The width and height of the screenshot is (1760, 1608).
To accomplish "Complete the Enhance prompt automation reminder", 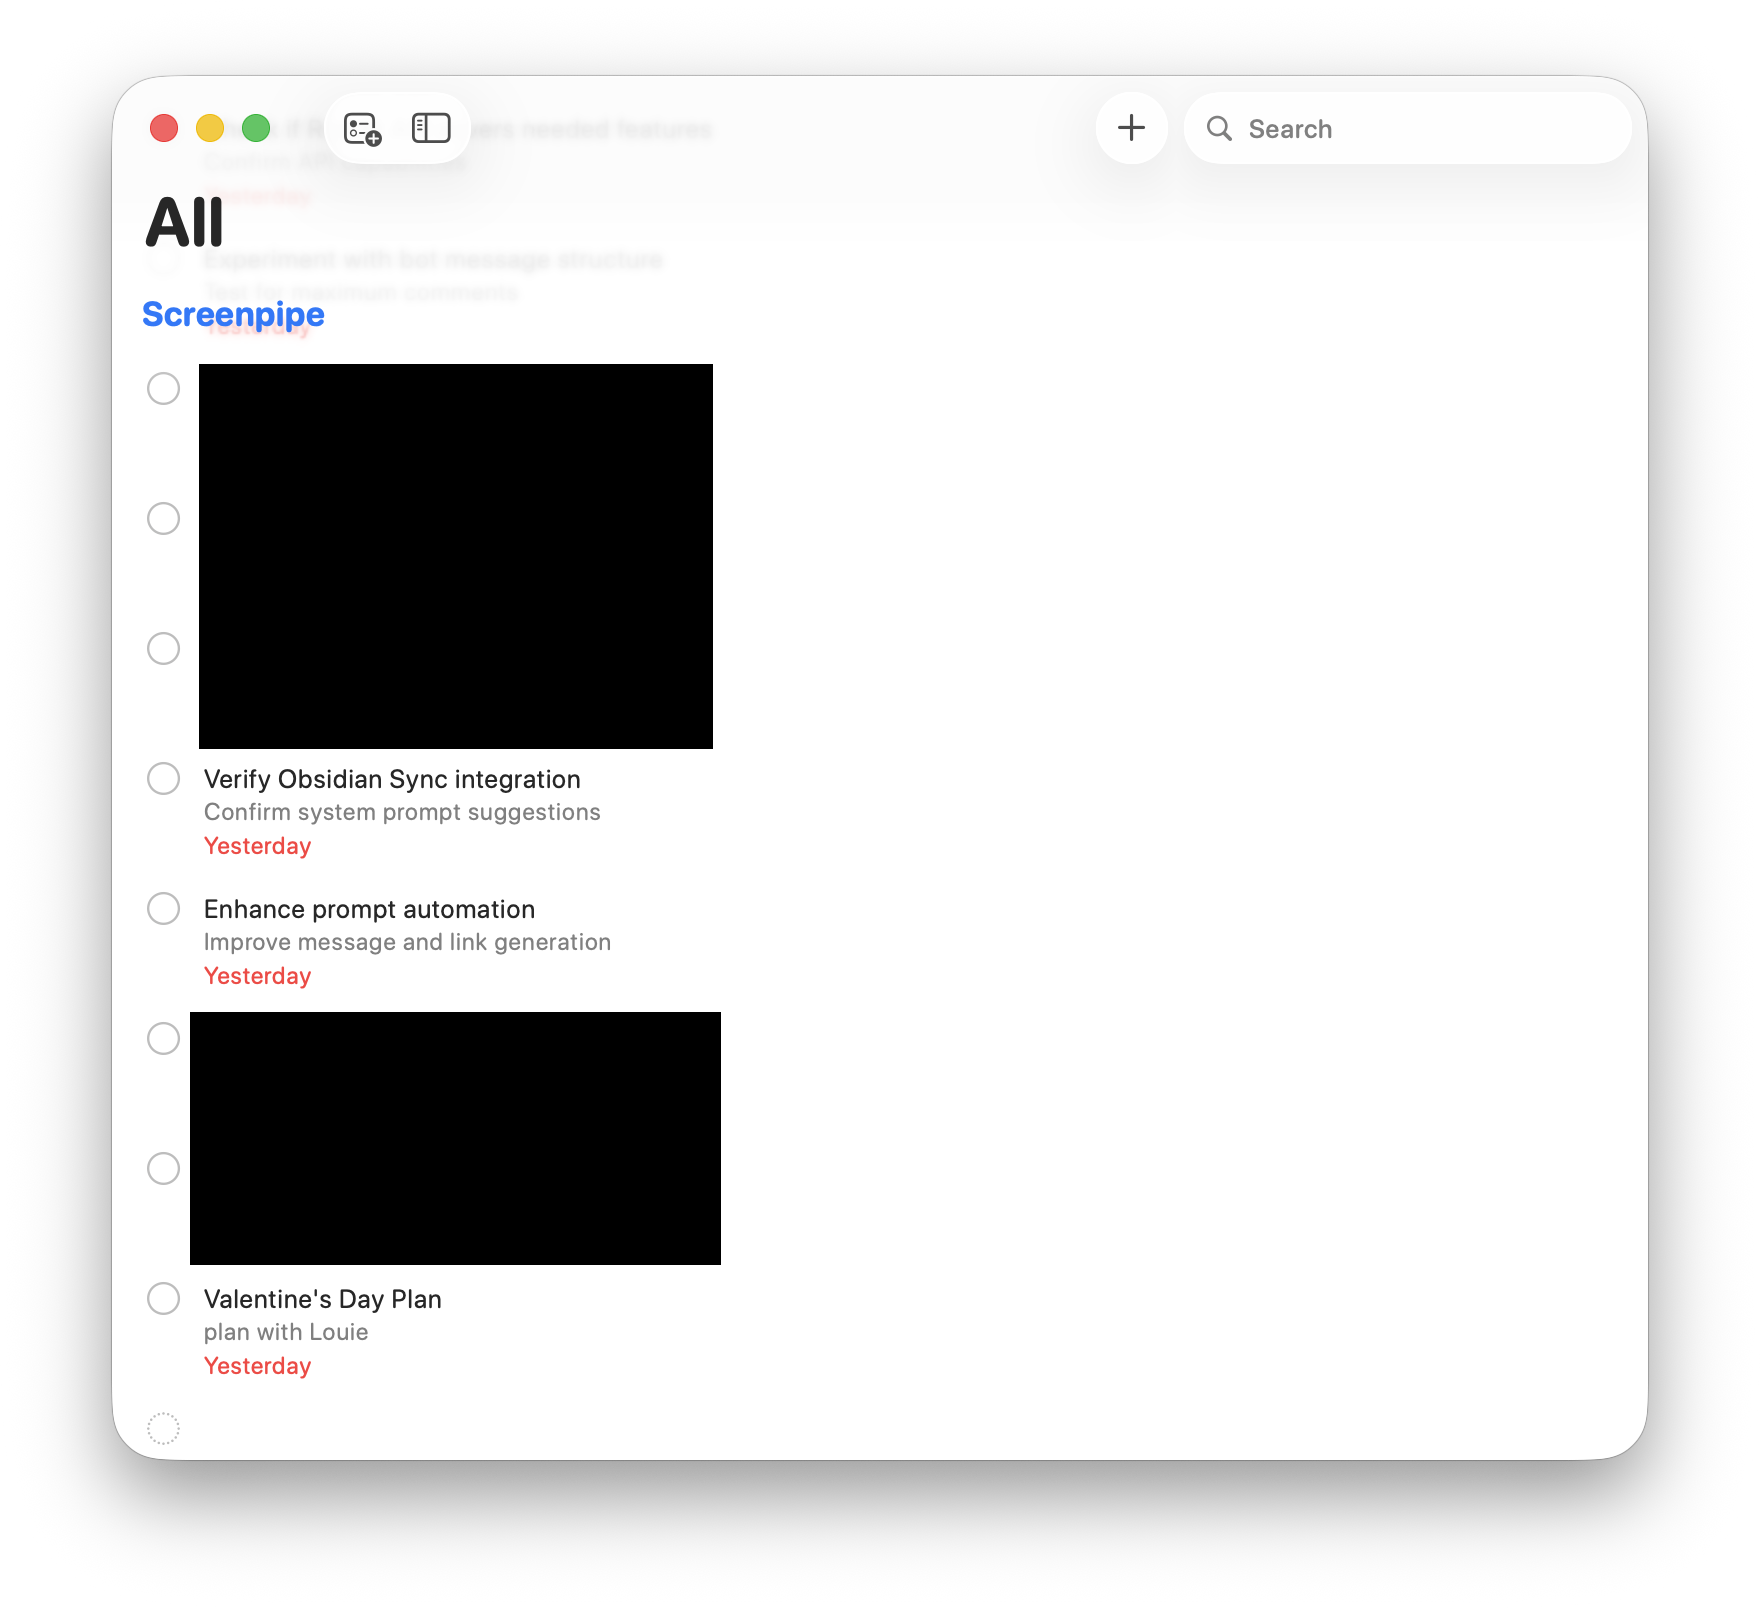I will (x=164, y=908).
